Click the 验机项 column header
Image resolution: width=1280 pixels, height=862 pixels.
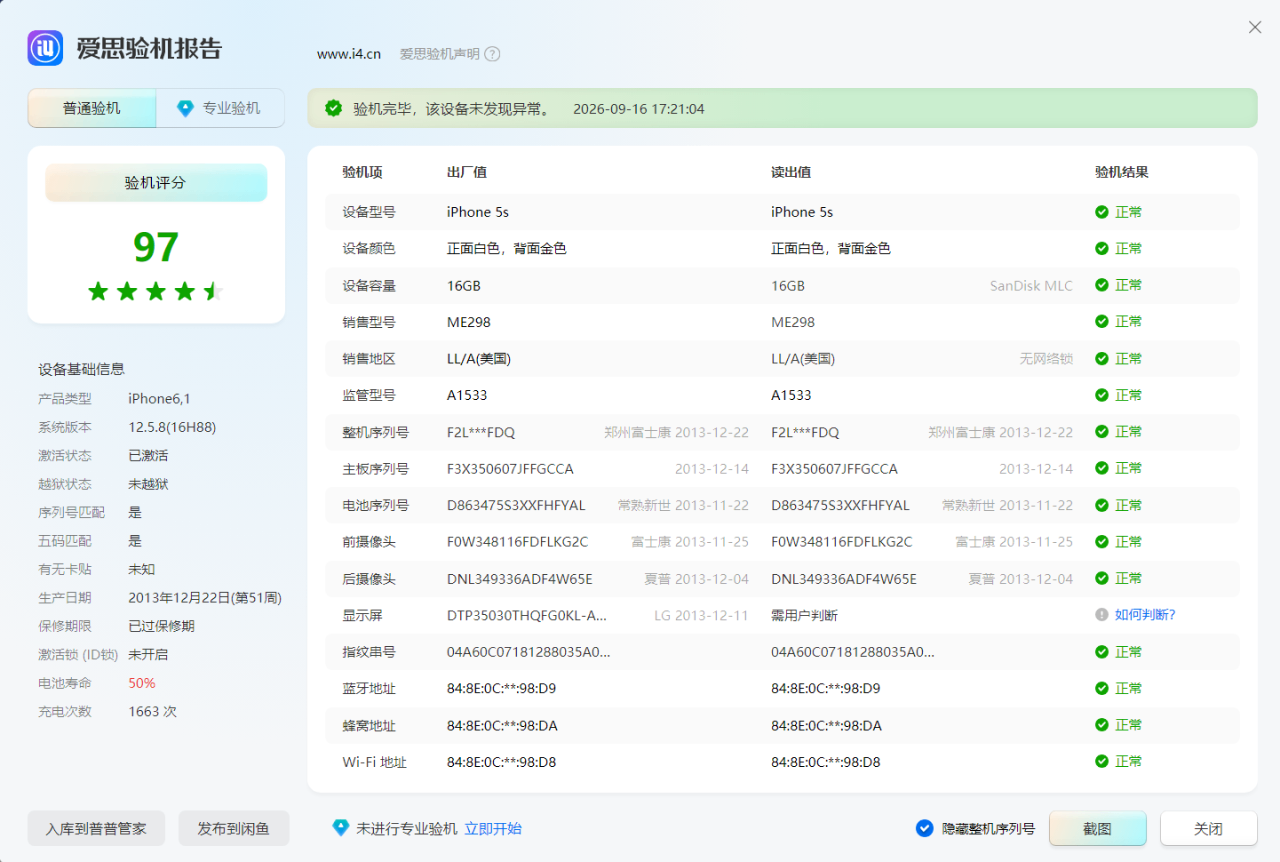362,172
